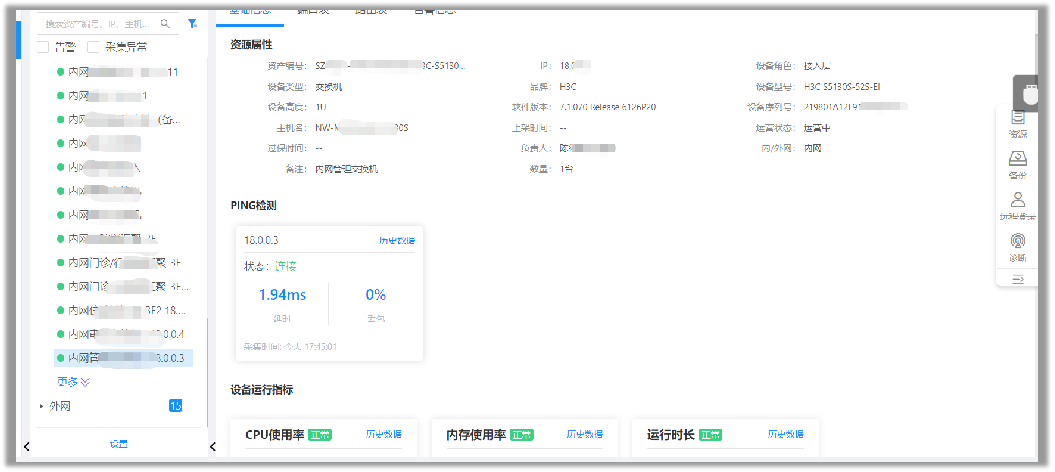Open 历史数据 link in 内存使用率 card
Viewport: 1055px width, 472px height.
pos(585,435)
